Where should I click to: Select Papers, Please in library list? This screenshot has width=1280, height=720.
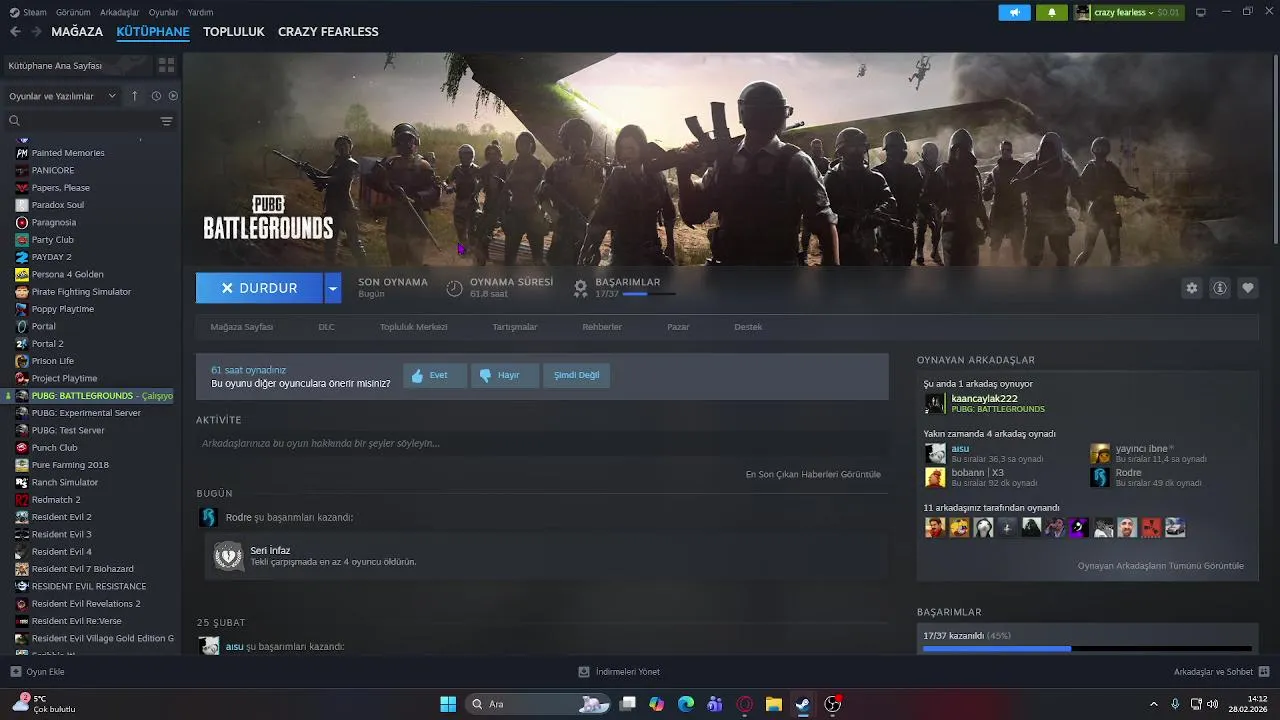coord(60,188)
